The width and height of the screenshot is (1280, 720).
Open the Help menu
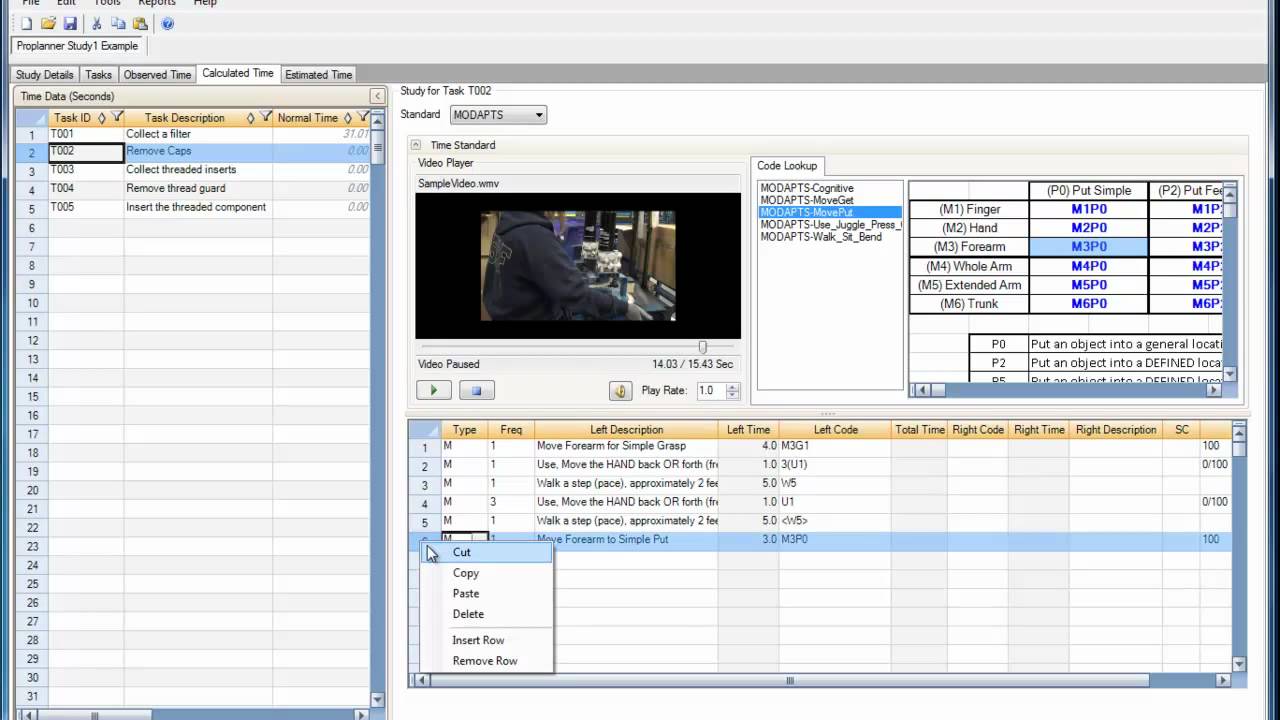point(205,3)
